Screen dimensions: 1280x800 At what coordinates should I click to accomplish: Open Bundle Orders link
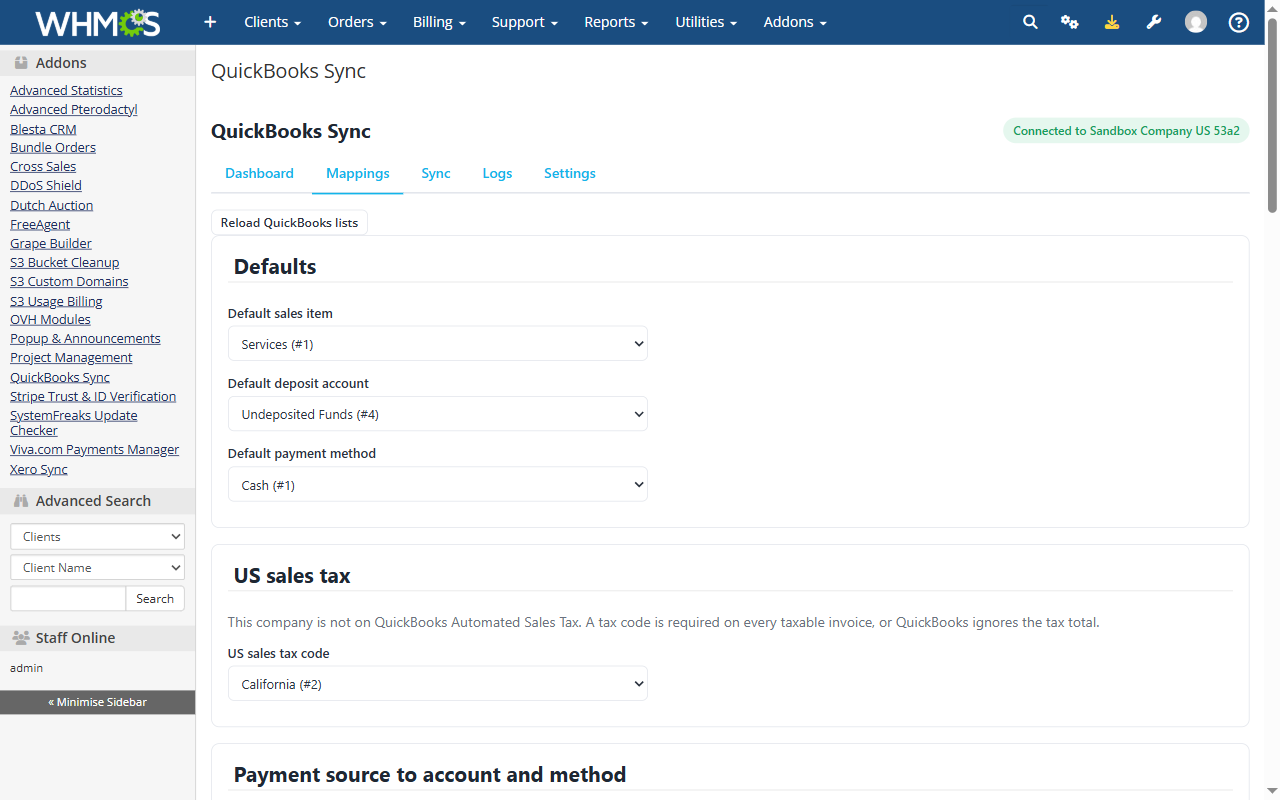[53, 147]
